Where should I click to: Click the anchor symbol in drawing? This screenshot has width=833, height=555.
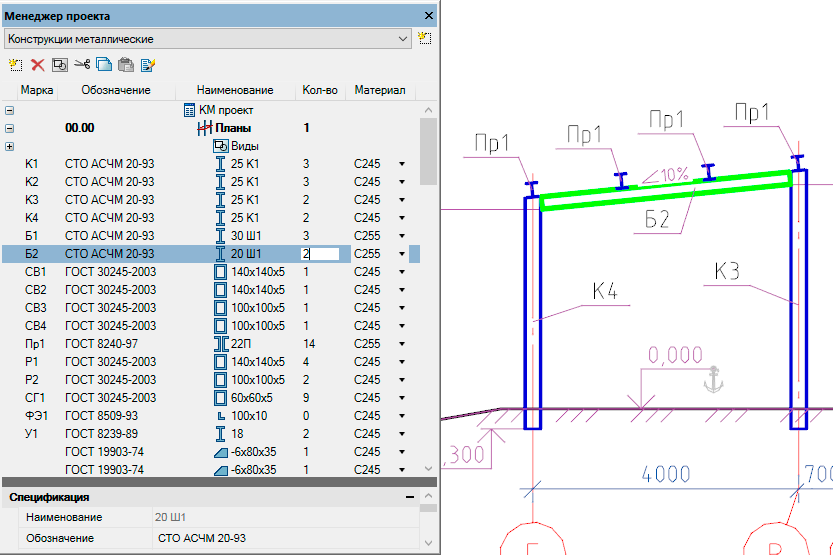click(713, 379)
